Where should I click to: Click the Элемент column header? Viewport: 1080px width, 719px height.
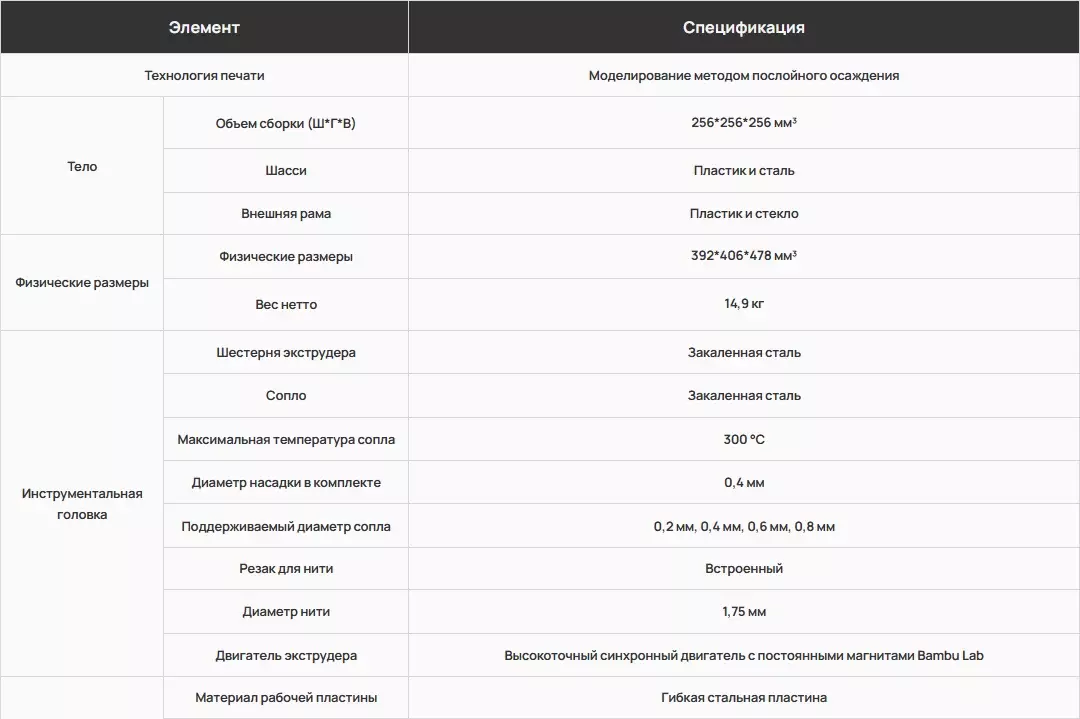[x=204, y=27]
